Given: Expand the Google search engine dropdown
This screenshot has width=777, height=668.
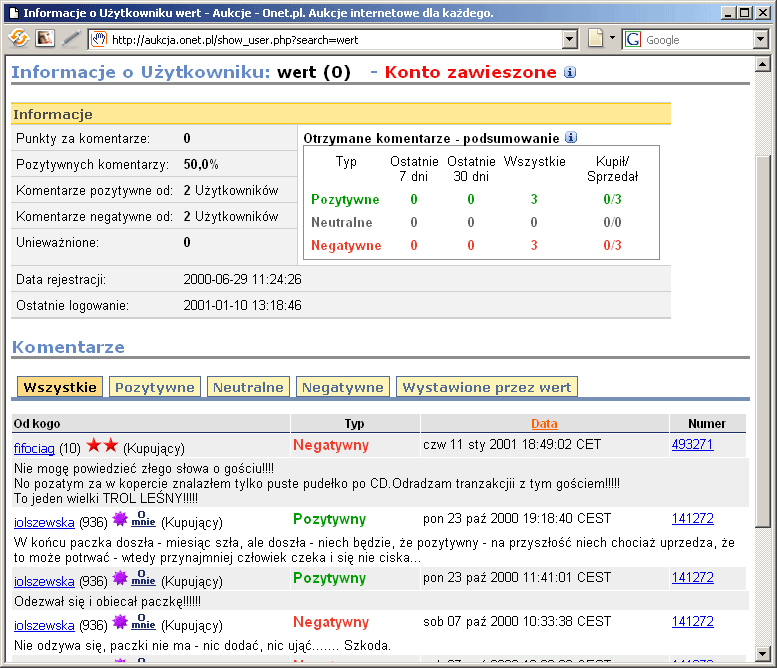Looking at the screenshot, I should tap(760, 39).
